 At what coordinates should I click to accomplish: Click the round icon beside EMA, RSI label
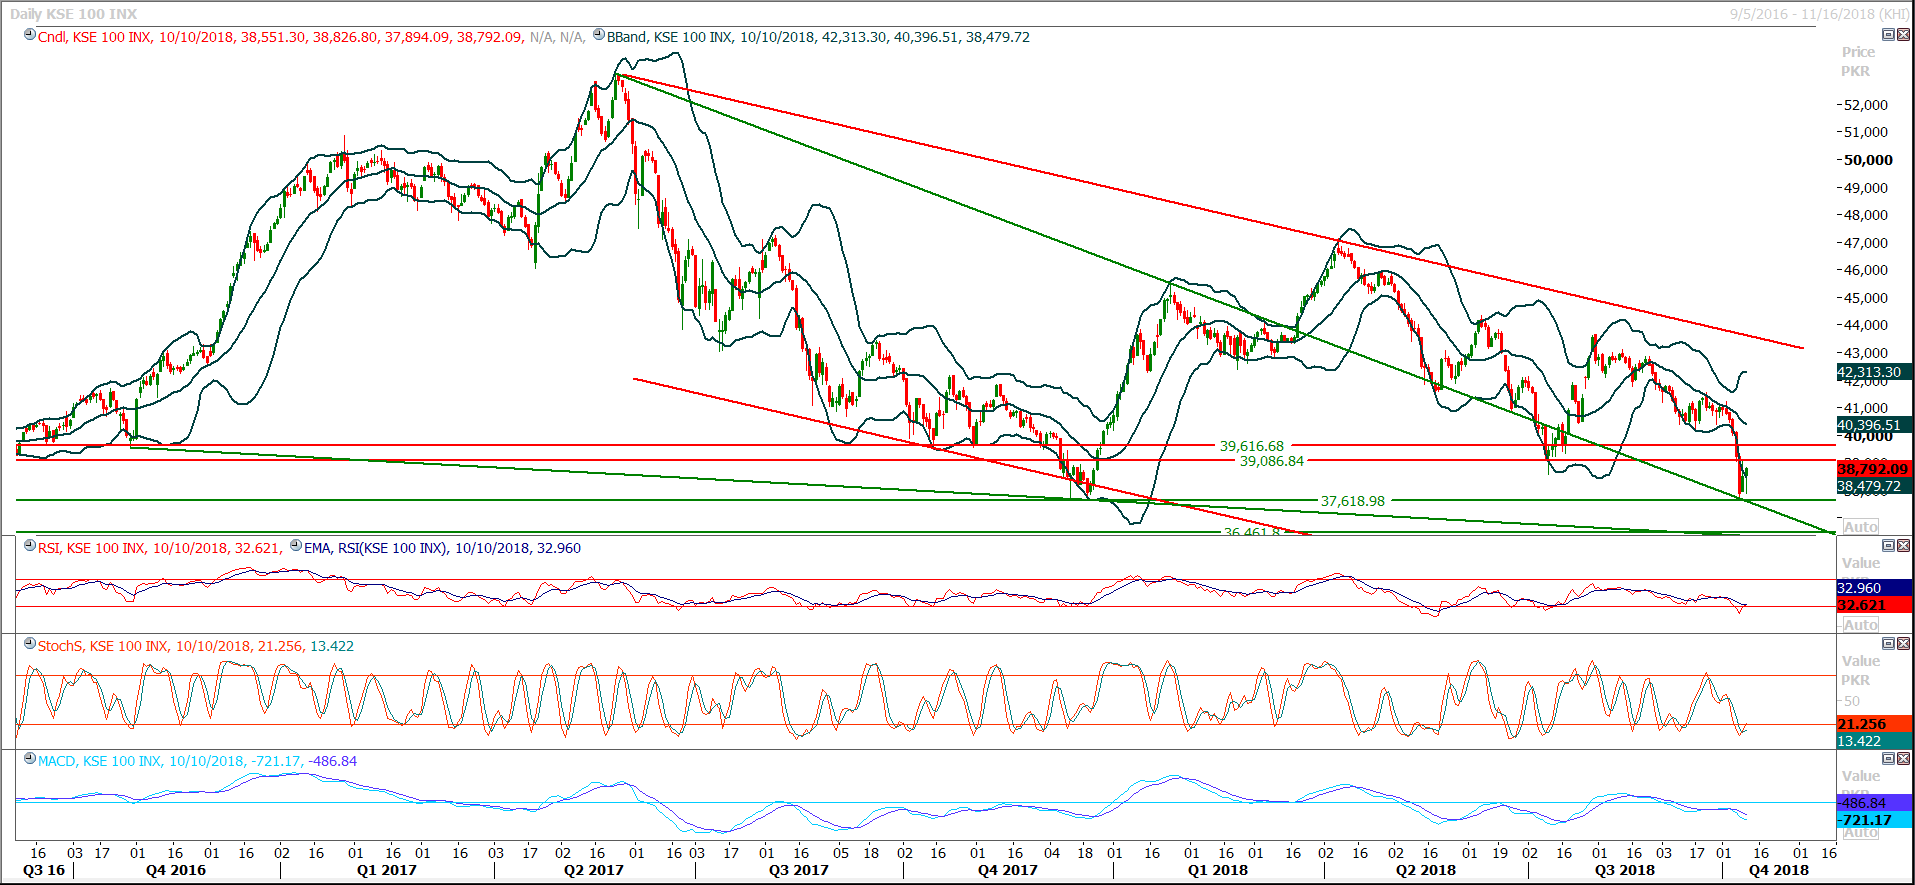click(x=296, y=546)
